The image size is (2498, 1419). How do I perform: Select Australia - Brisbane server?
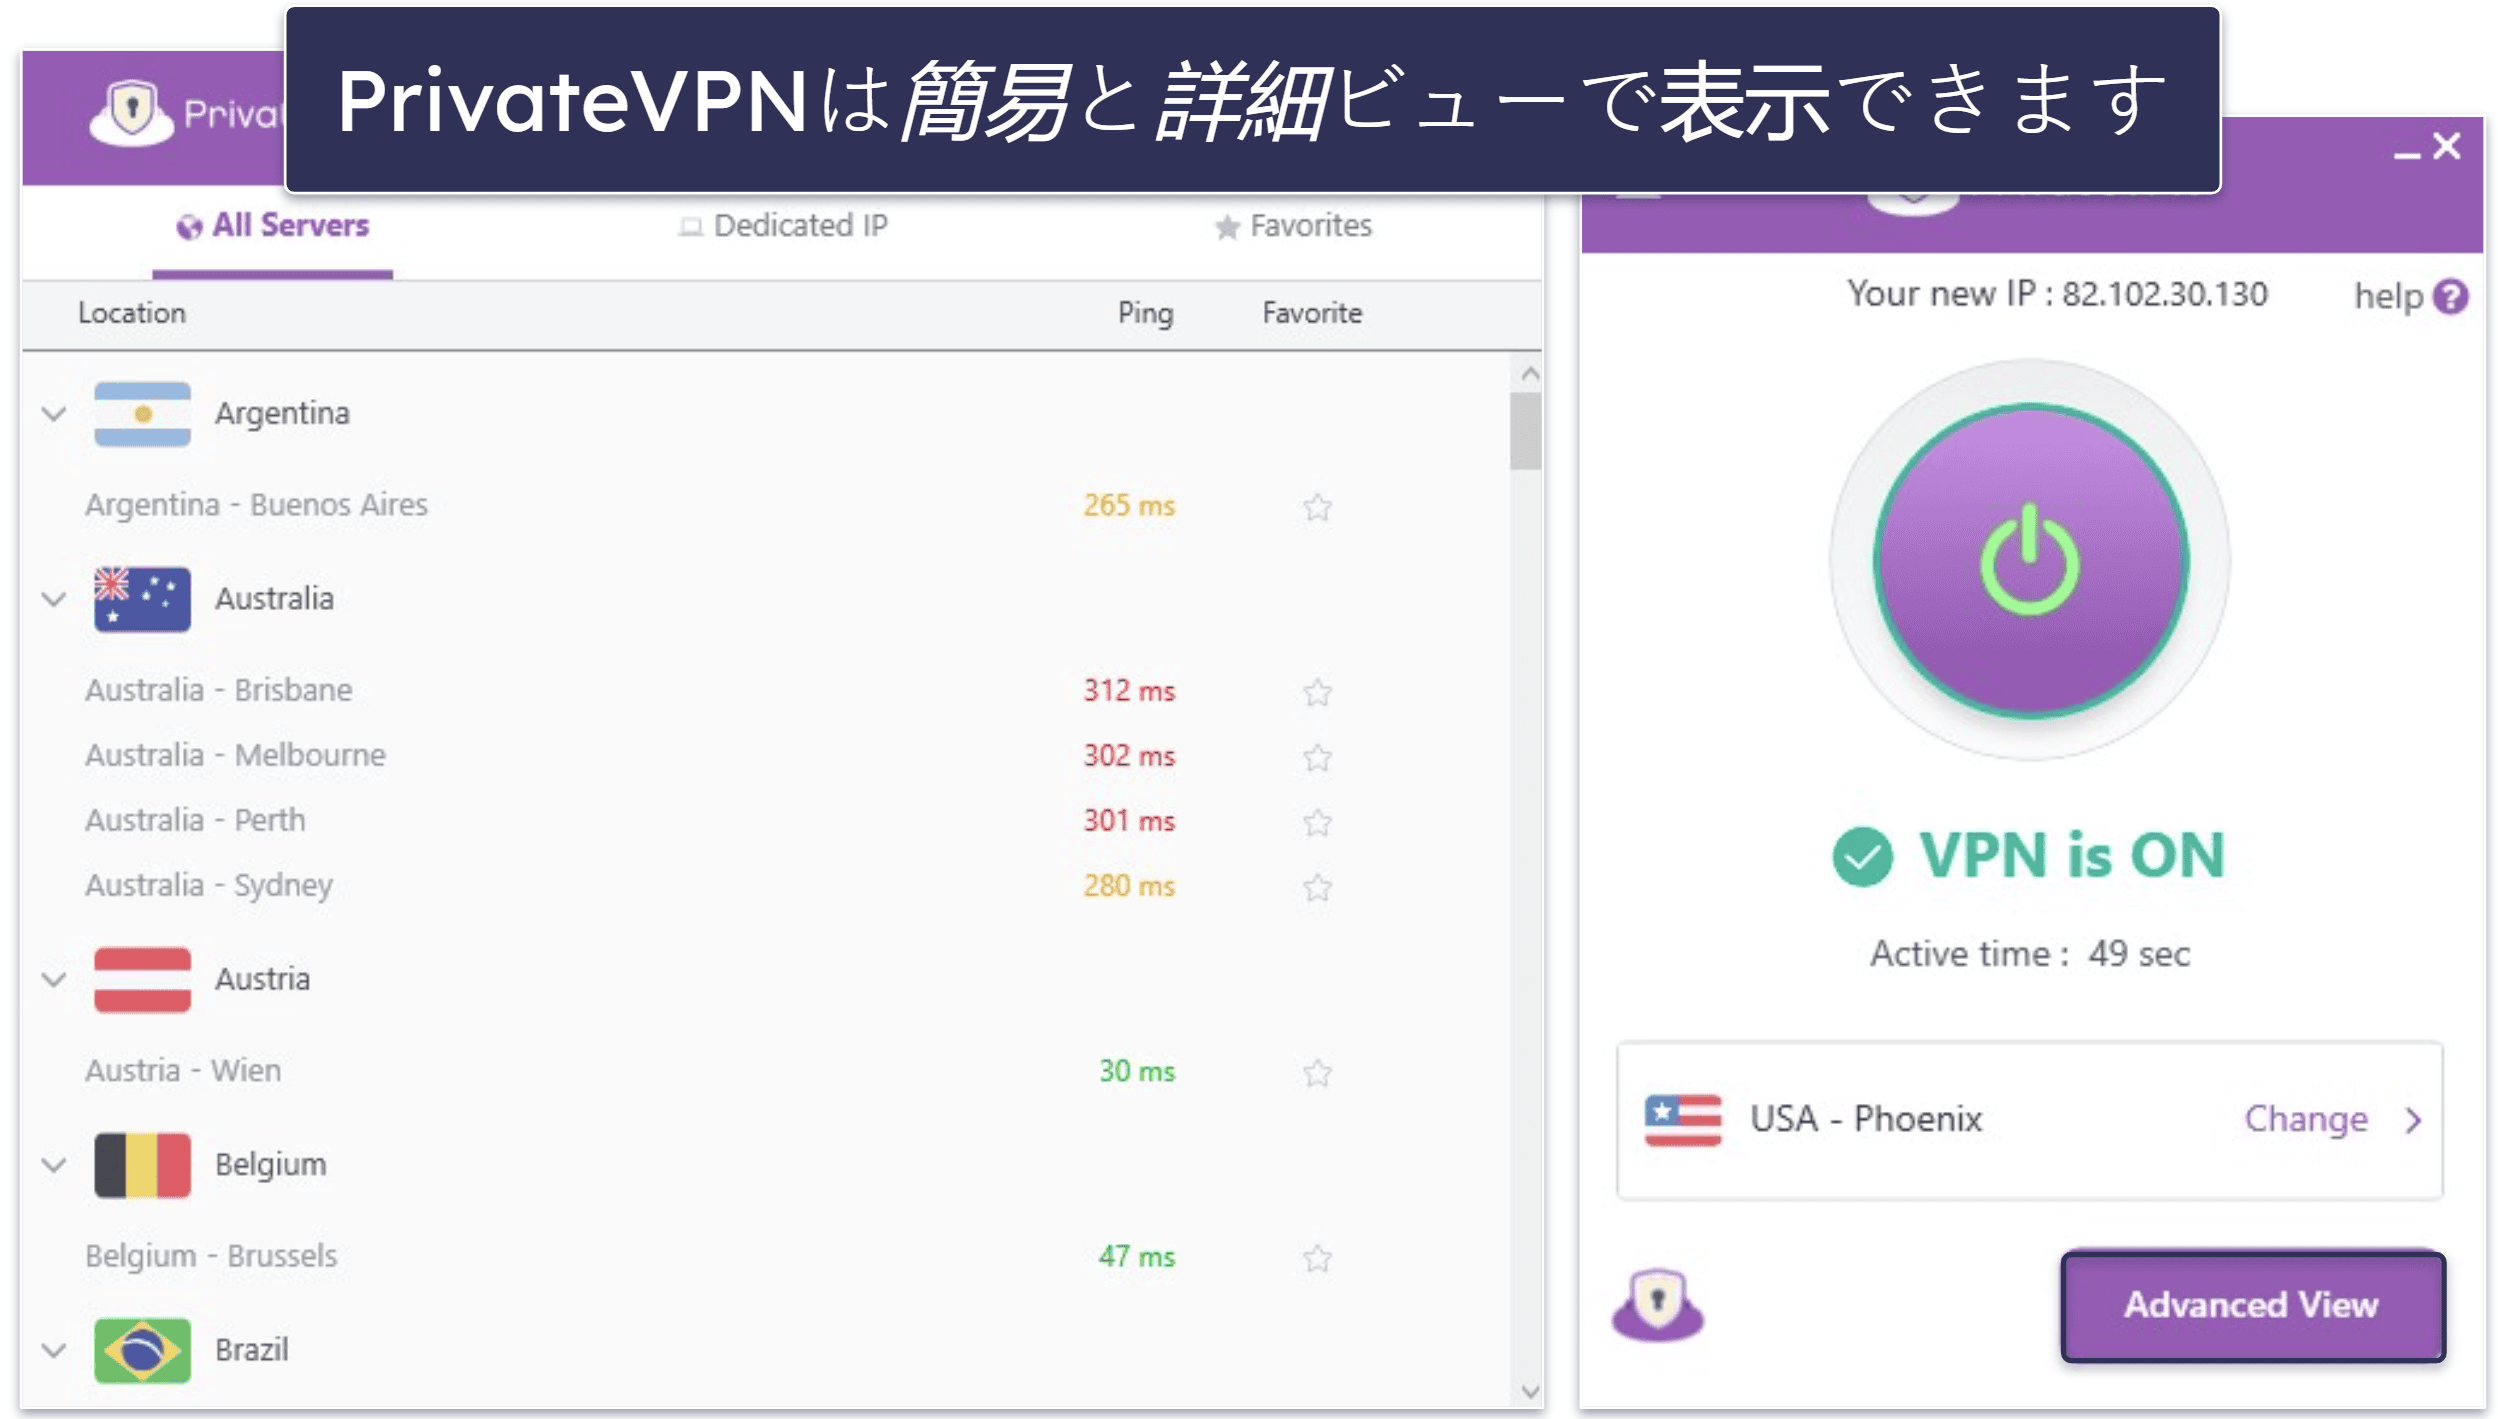click(218, 691)
